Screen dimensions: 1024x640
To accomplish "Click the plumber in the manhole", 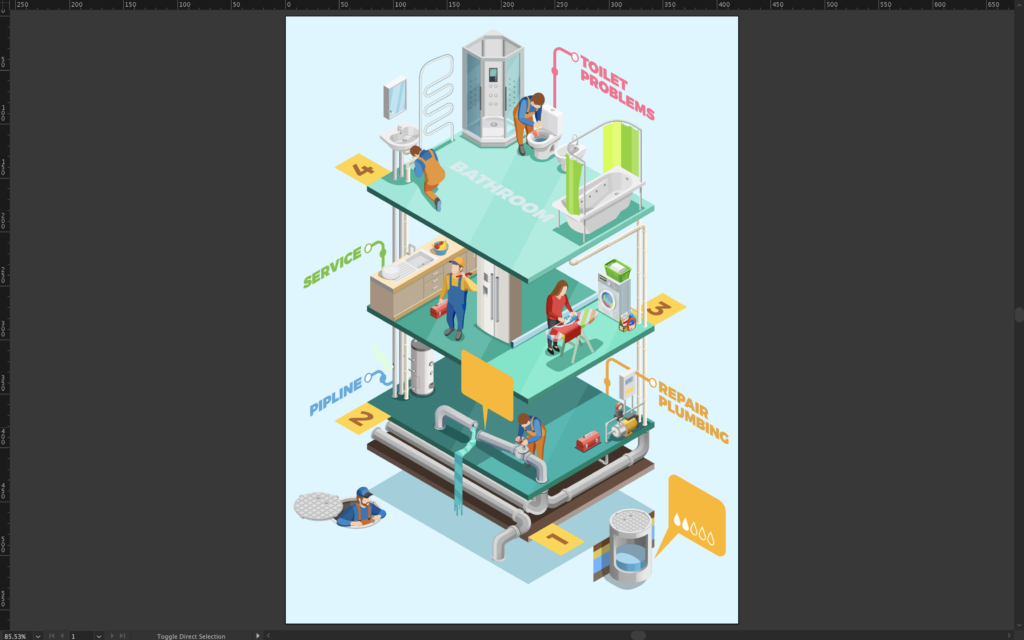I will point(360,507).
